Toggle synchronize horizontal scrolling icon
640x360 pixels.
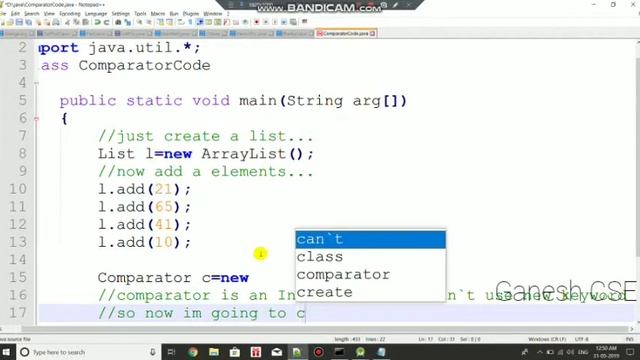pyautogui.click(x=169, y=22)
